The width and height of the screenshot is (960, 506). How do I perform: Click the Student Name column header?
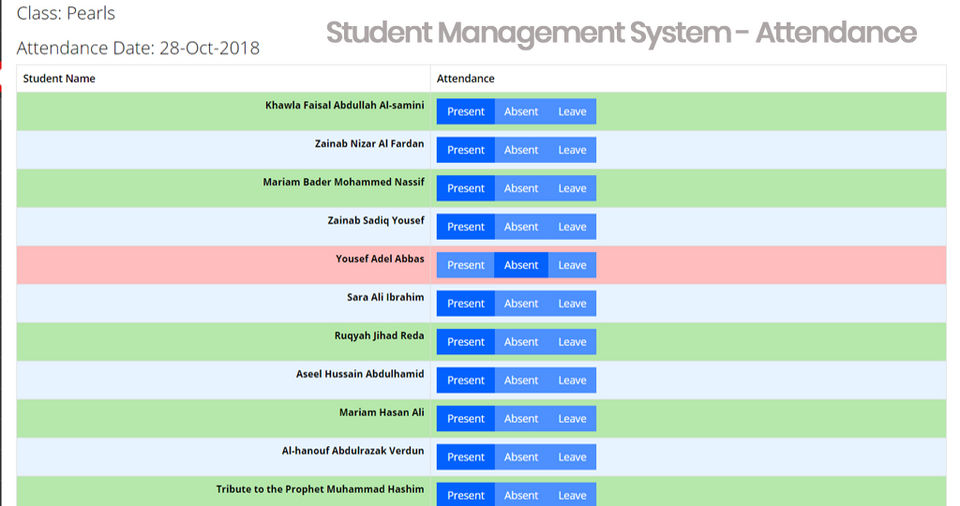click(59, 78)
